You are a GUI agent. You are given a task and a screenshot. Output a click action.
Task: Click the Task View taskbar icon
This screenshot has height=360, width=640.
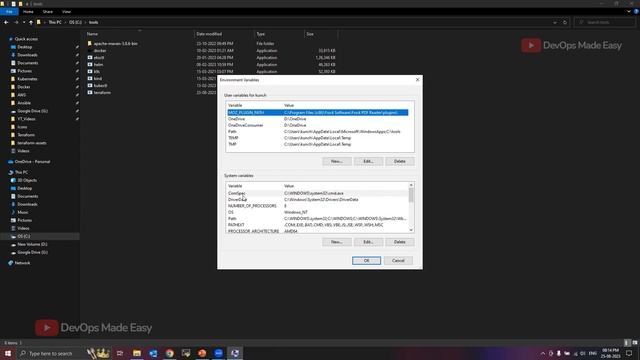[120, 353]
